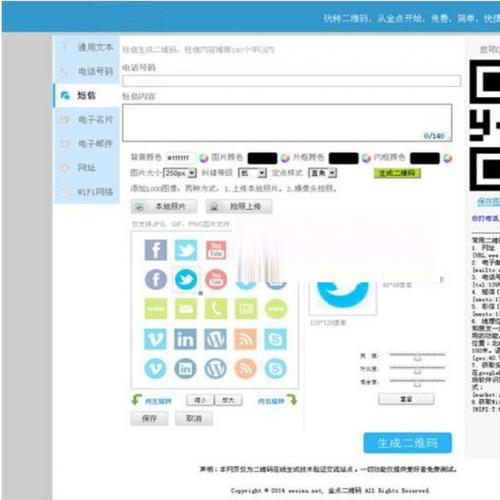Click the 重置 button below sliders
This screenshot has height=500, width=500.
tap(406, 399)
